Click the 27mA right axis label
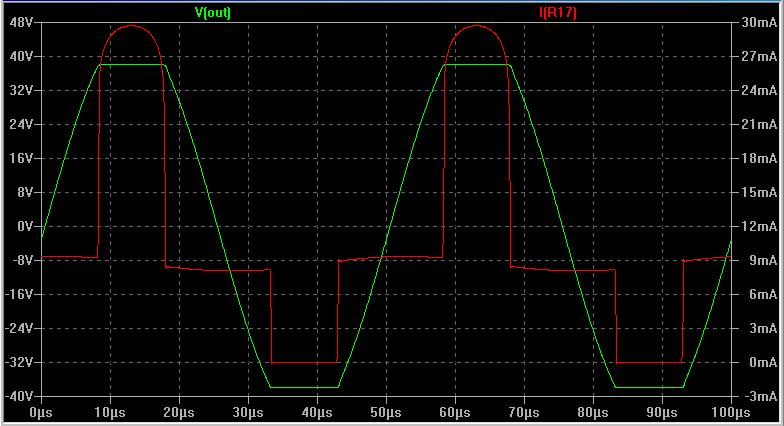 pos(759,56)
